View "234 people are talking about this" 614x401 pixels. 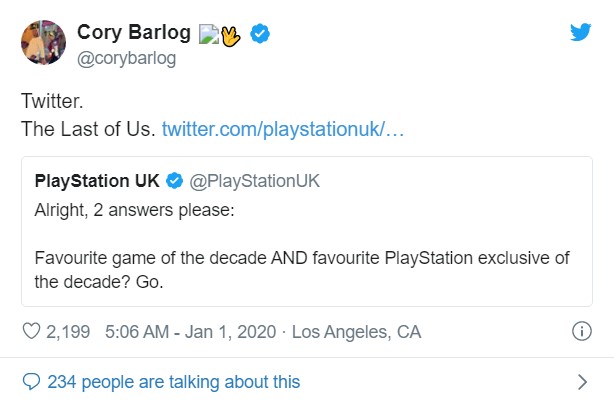pos(174,381)
